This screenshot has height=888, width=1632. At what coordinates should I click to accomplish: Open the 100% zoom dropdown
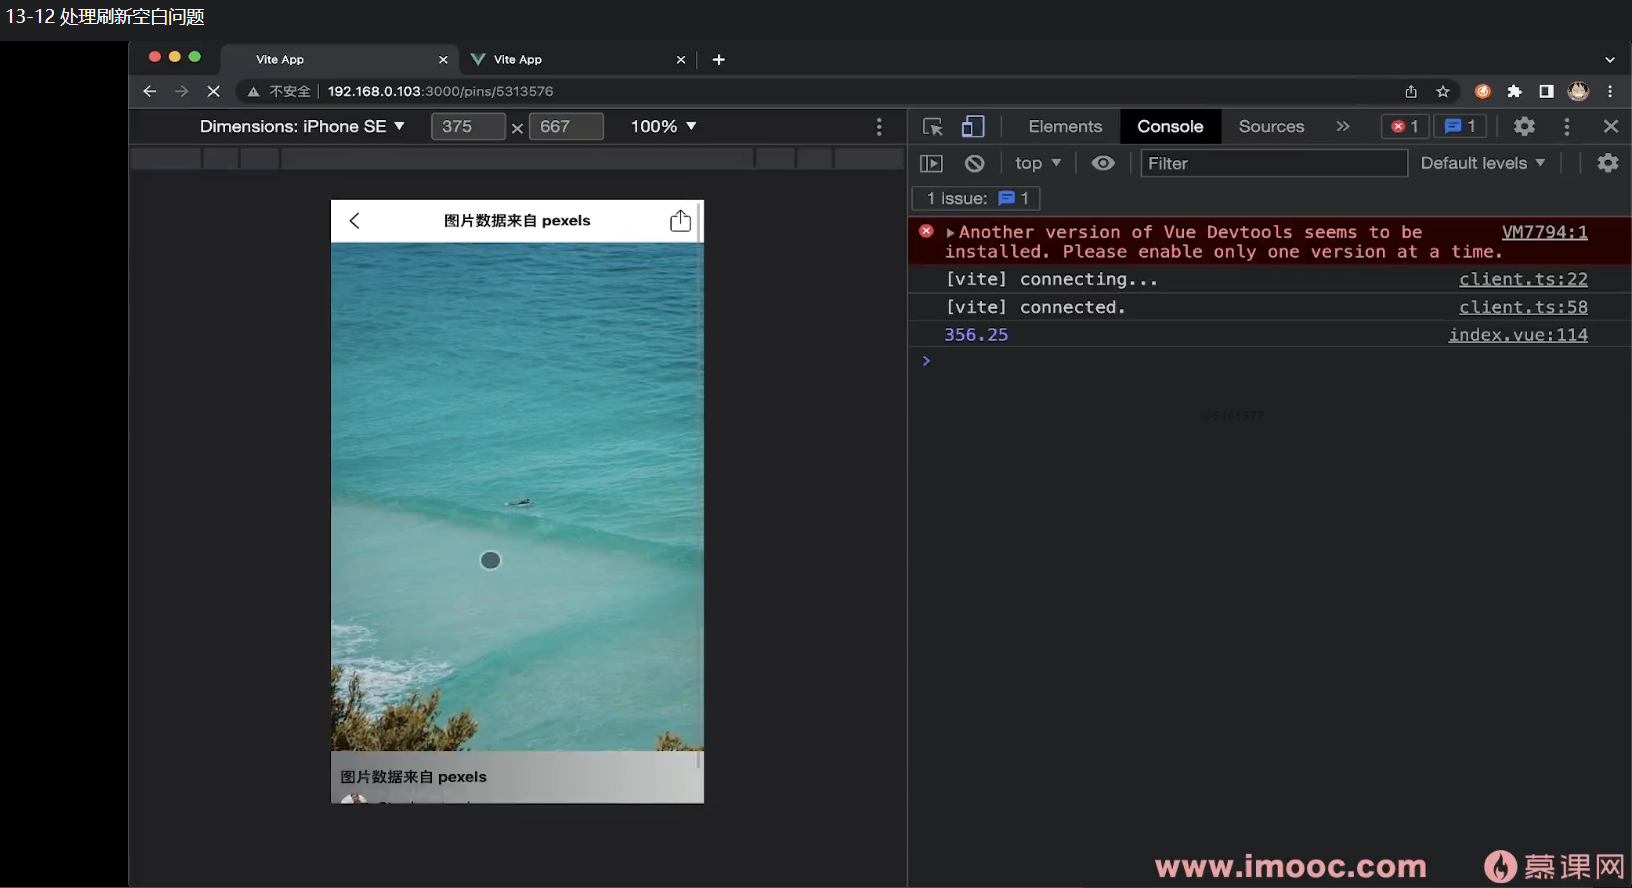tap(662, 127)
